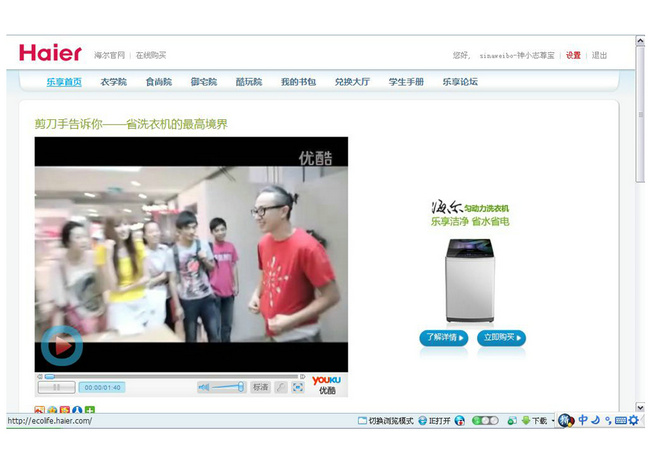This screenshot has width=650, height=459.
Task: Click 退出 to log out
Action: tap(599, 55)
